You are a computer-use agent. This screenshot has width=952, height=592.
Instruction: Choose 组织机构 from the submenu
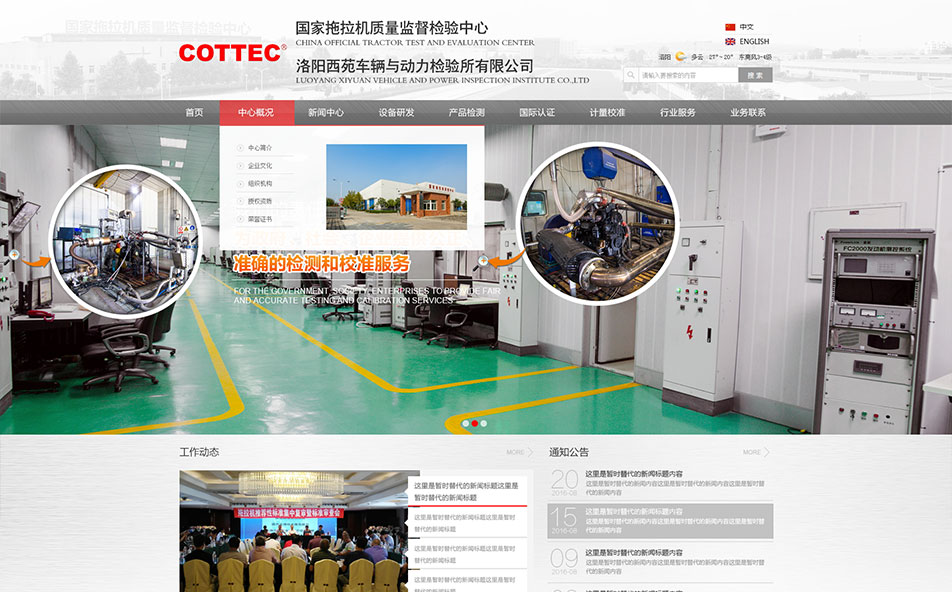260,184
